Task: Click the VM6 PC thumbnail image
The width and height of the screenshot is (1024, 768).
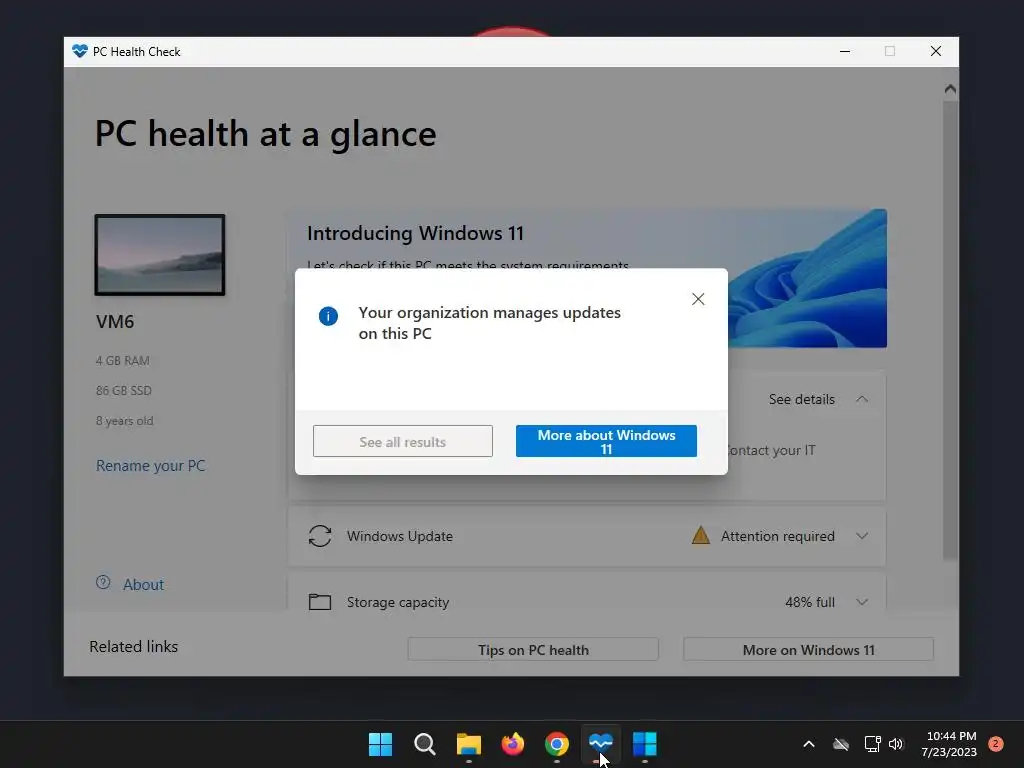Action: coord(160,255)
